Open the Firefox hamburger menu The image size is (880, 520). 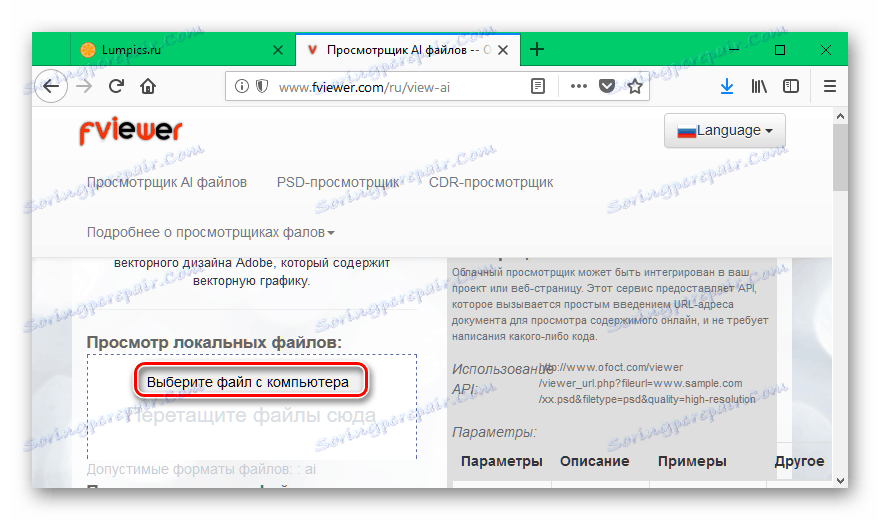830,86
